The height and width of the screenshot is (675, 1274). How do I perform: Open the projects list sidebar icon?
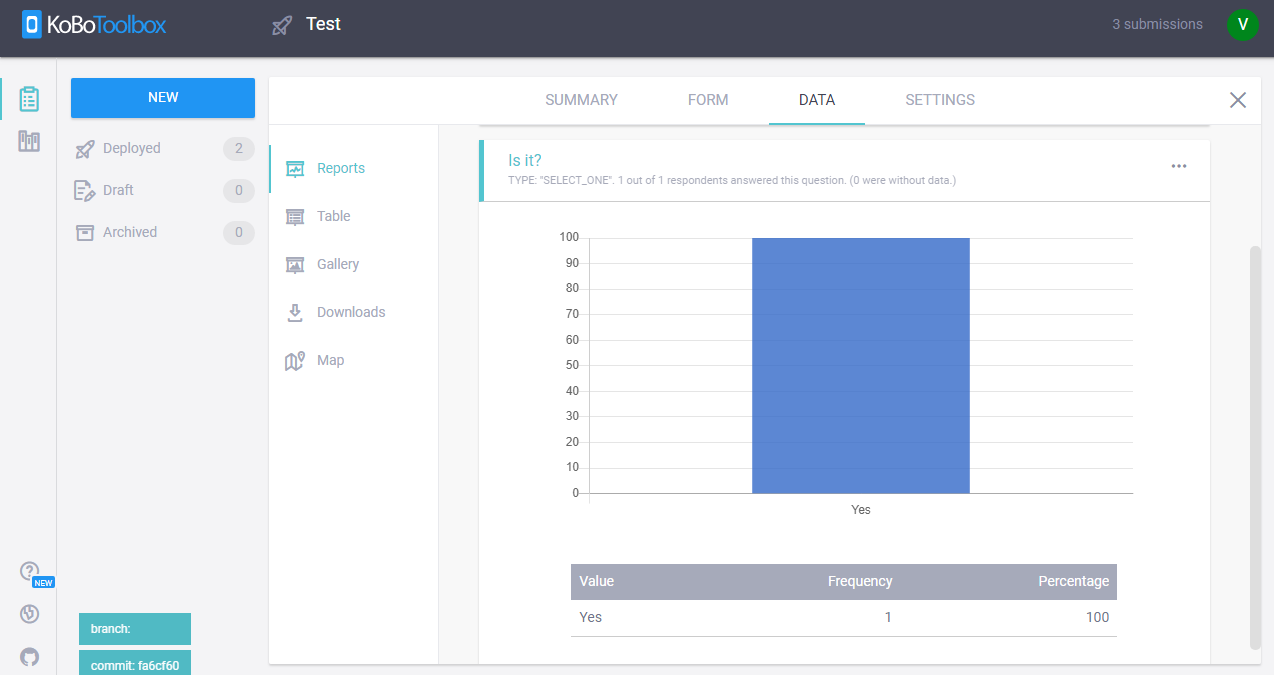coord(29,99)
